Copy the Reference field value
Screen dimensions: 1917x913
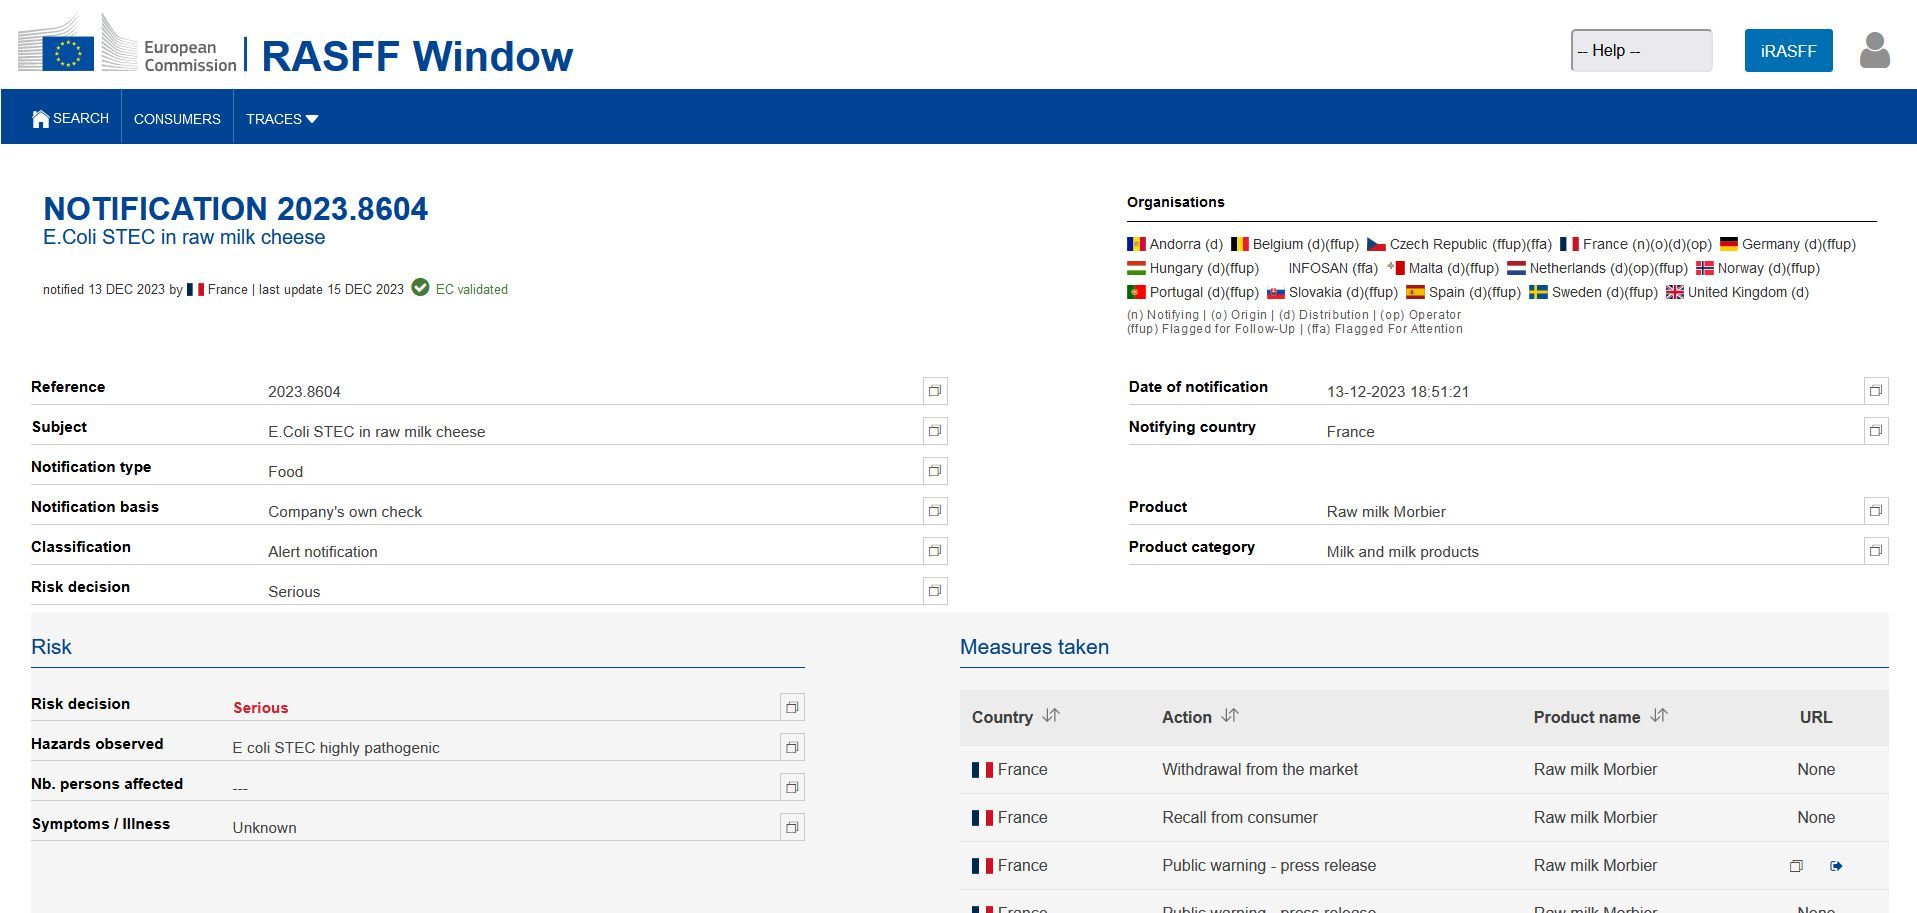tap(935, 391)
